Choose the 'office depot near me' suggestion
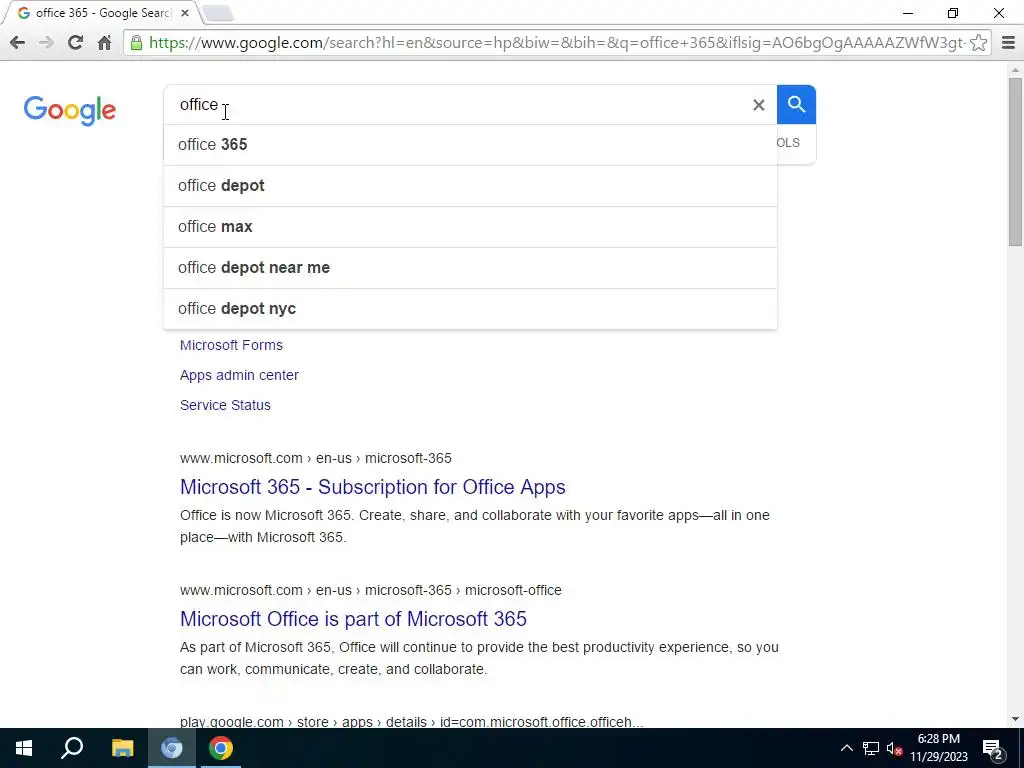Image resolution: width=1024 pixels, height=768 pixels. tap(470, 268)
